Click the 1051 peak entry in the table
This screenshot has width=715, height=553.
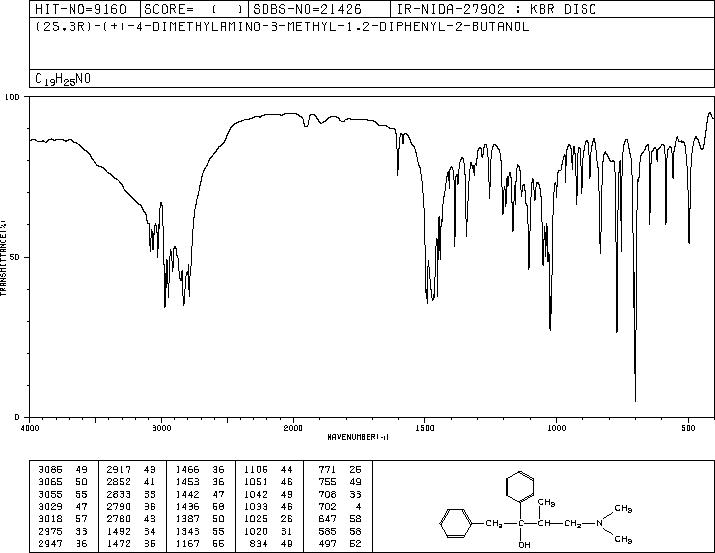click(268, 482)
